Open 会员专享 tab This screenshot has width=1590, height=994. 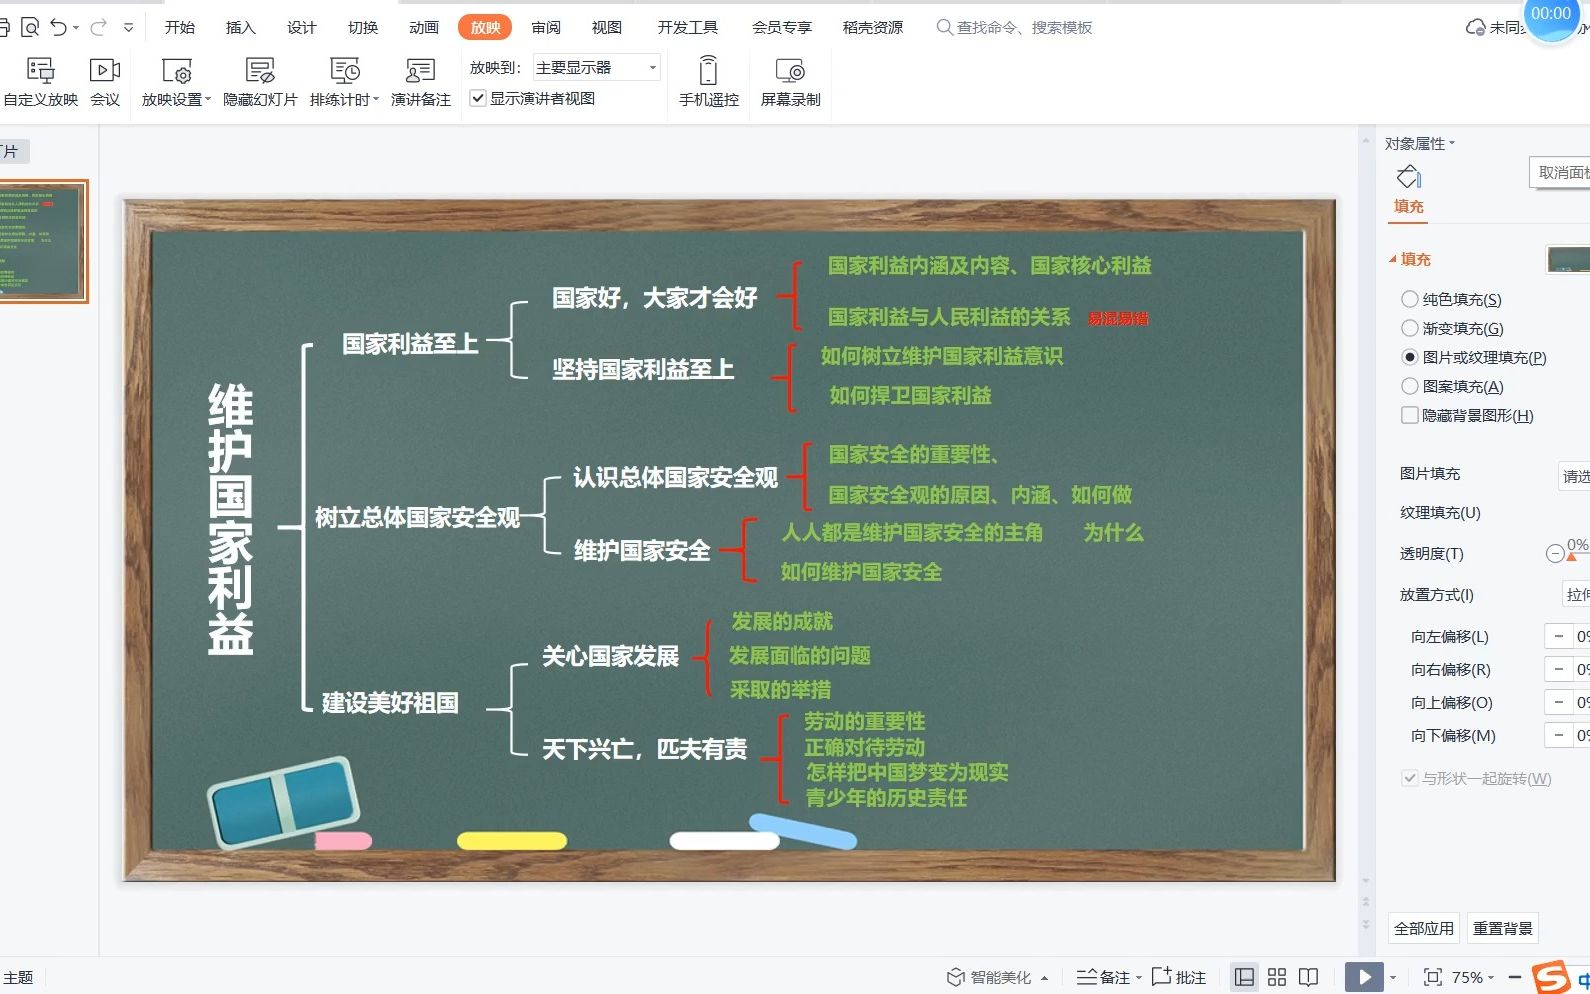(x=782, y=28)
